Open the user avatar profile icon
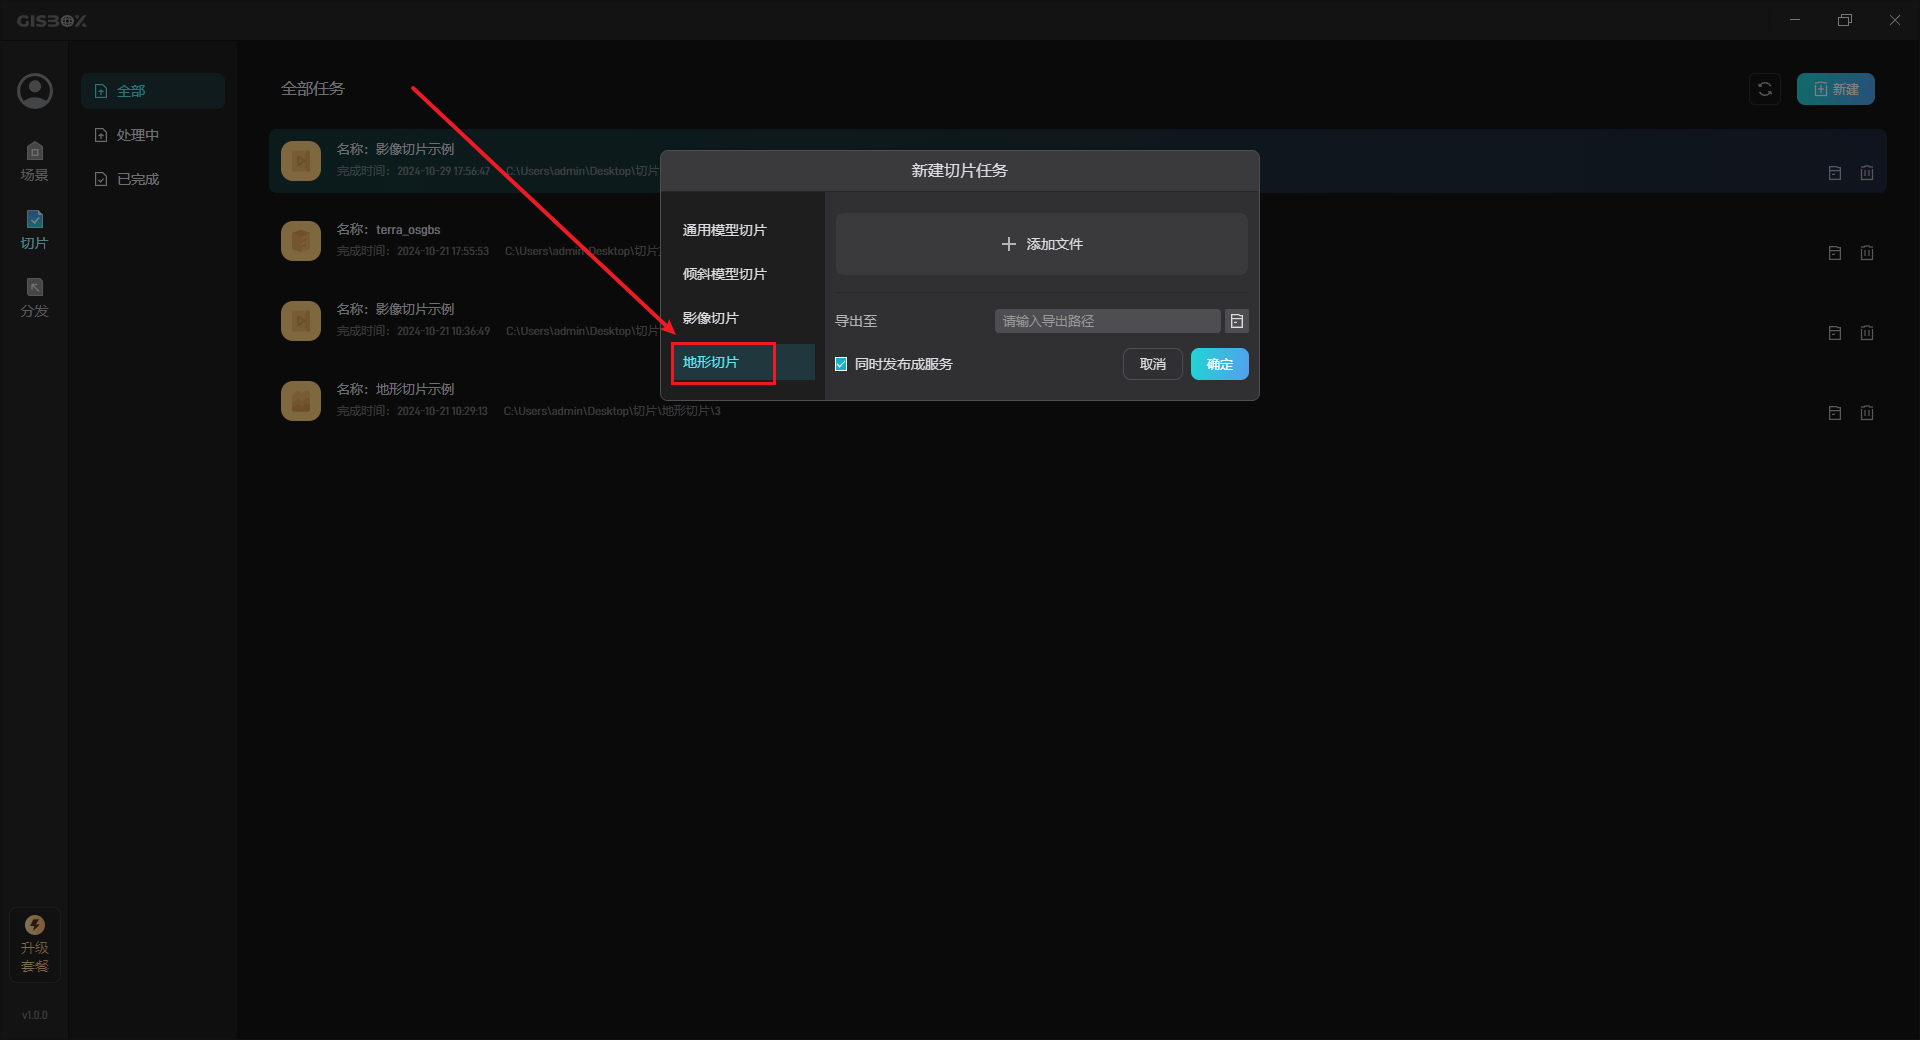 click(35, 91)
